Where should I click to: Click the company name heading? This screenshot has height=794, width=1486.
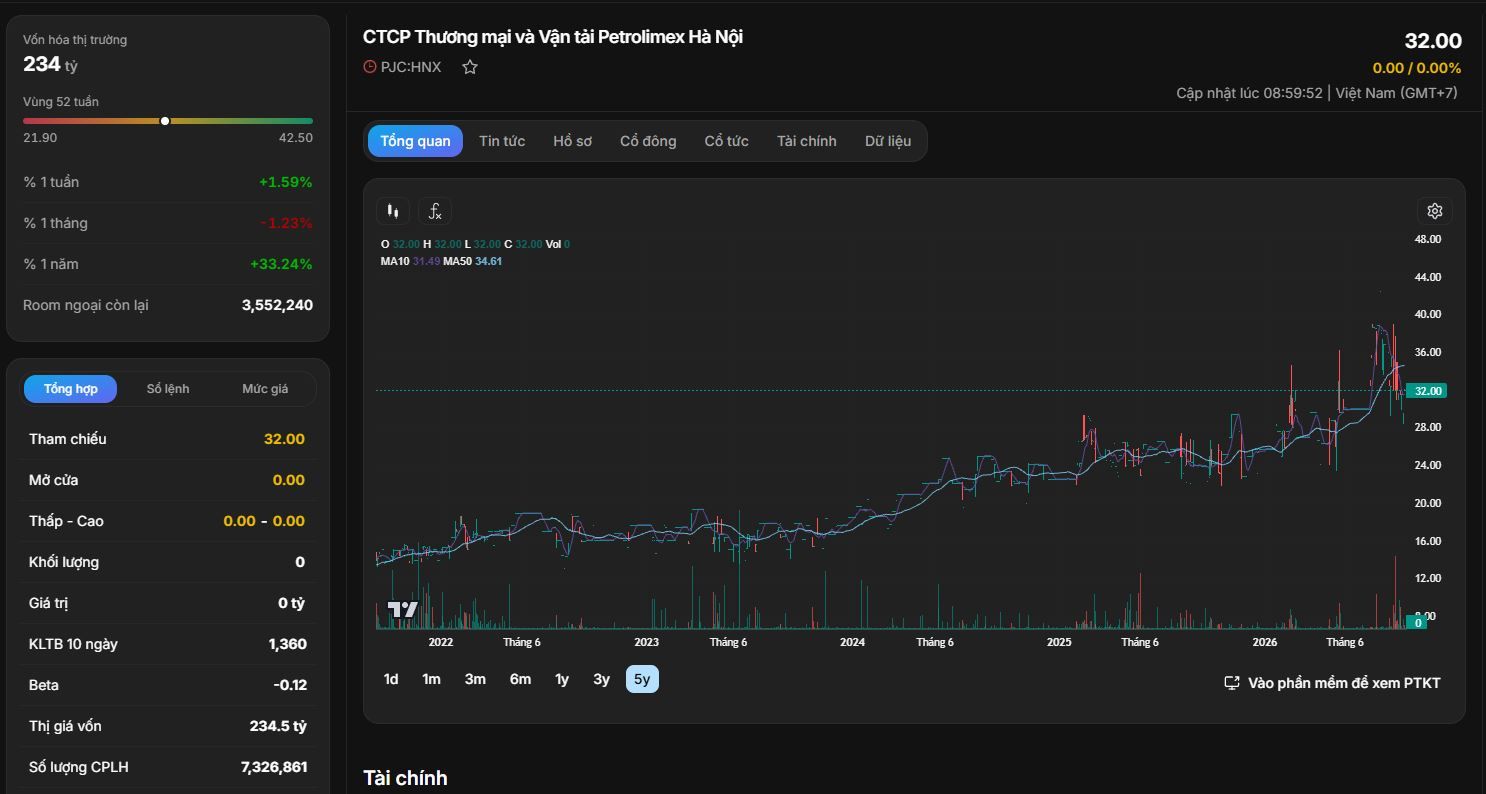point(553,37)
